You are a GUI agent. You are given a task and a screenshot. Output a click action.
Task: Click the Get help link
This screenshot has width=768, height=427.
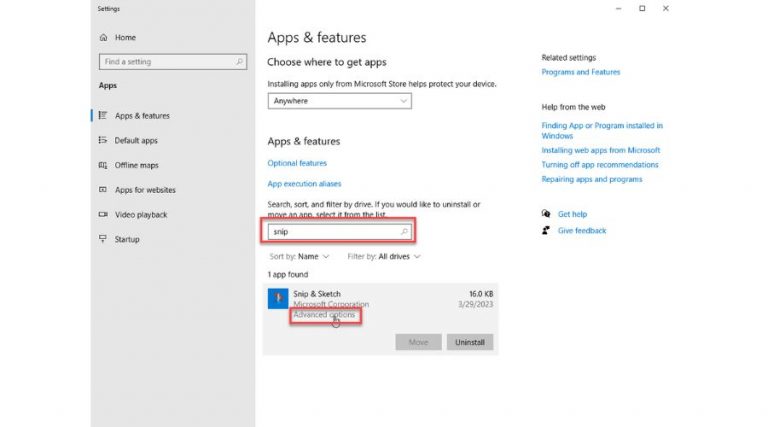coord(572,214)
